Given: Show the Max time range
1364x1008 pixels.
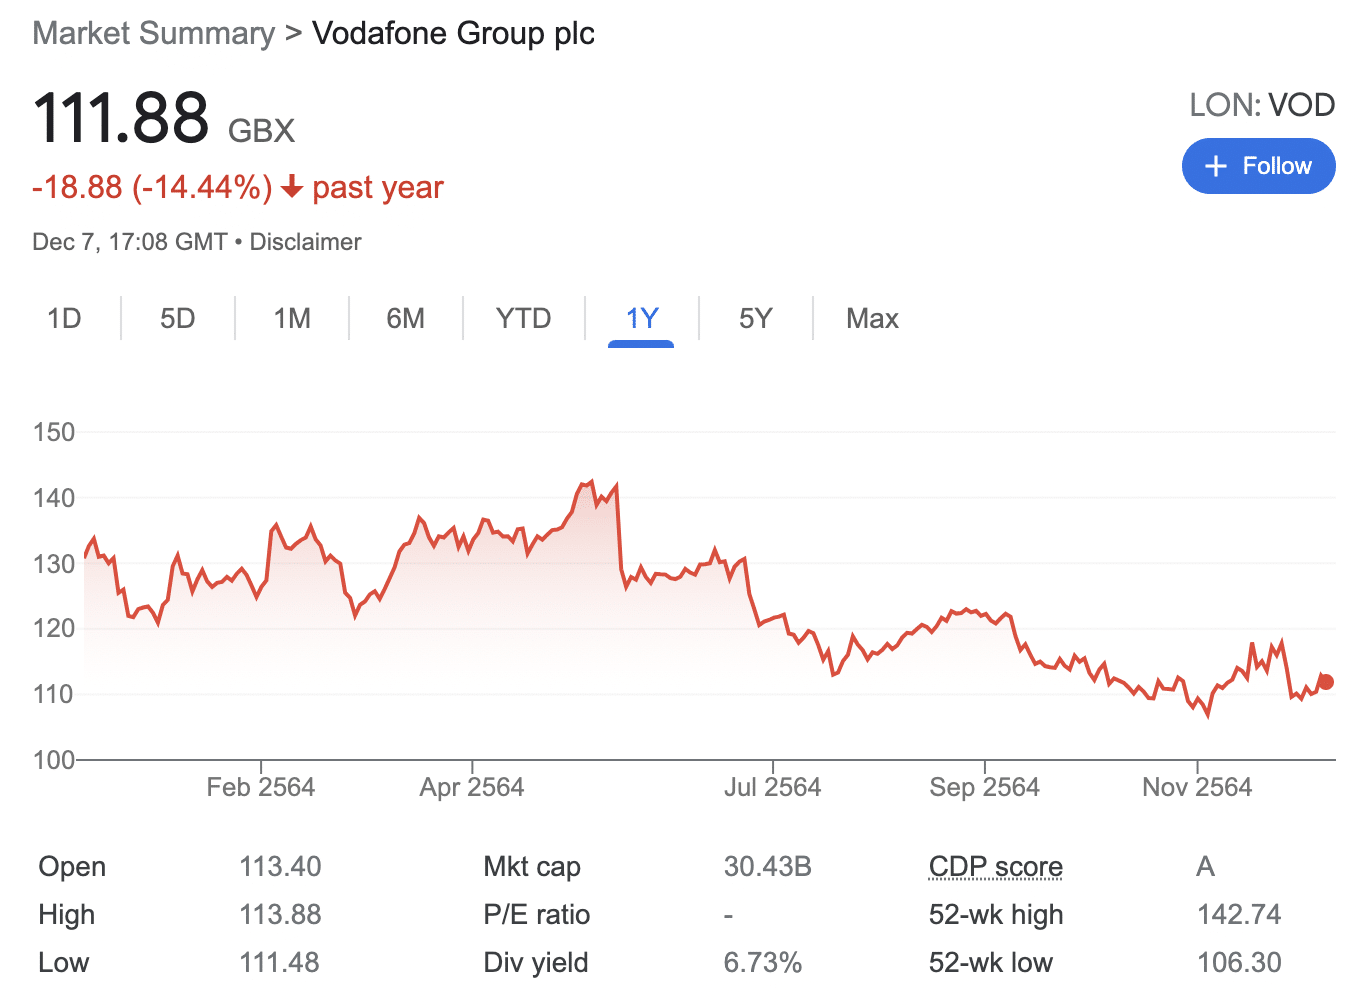Looking at the screenshot, I should pos(872,318).
